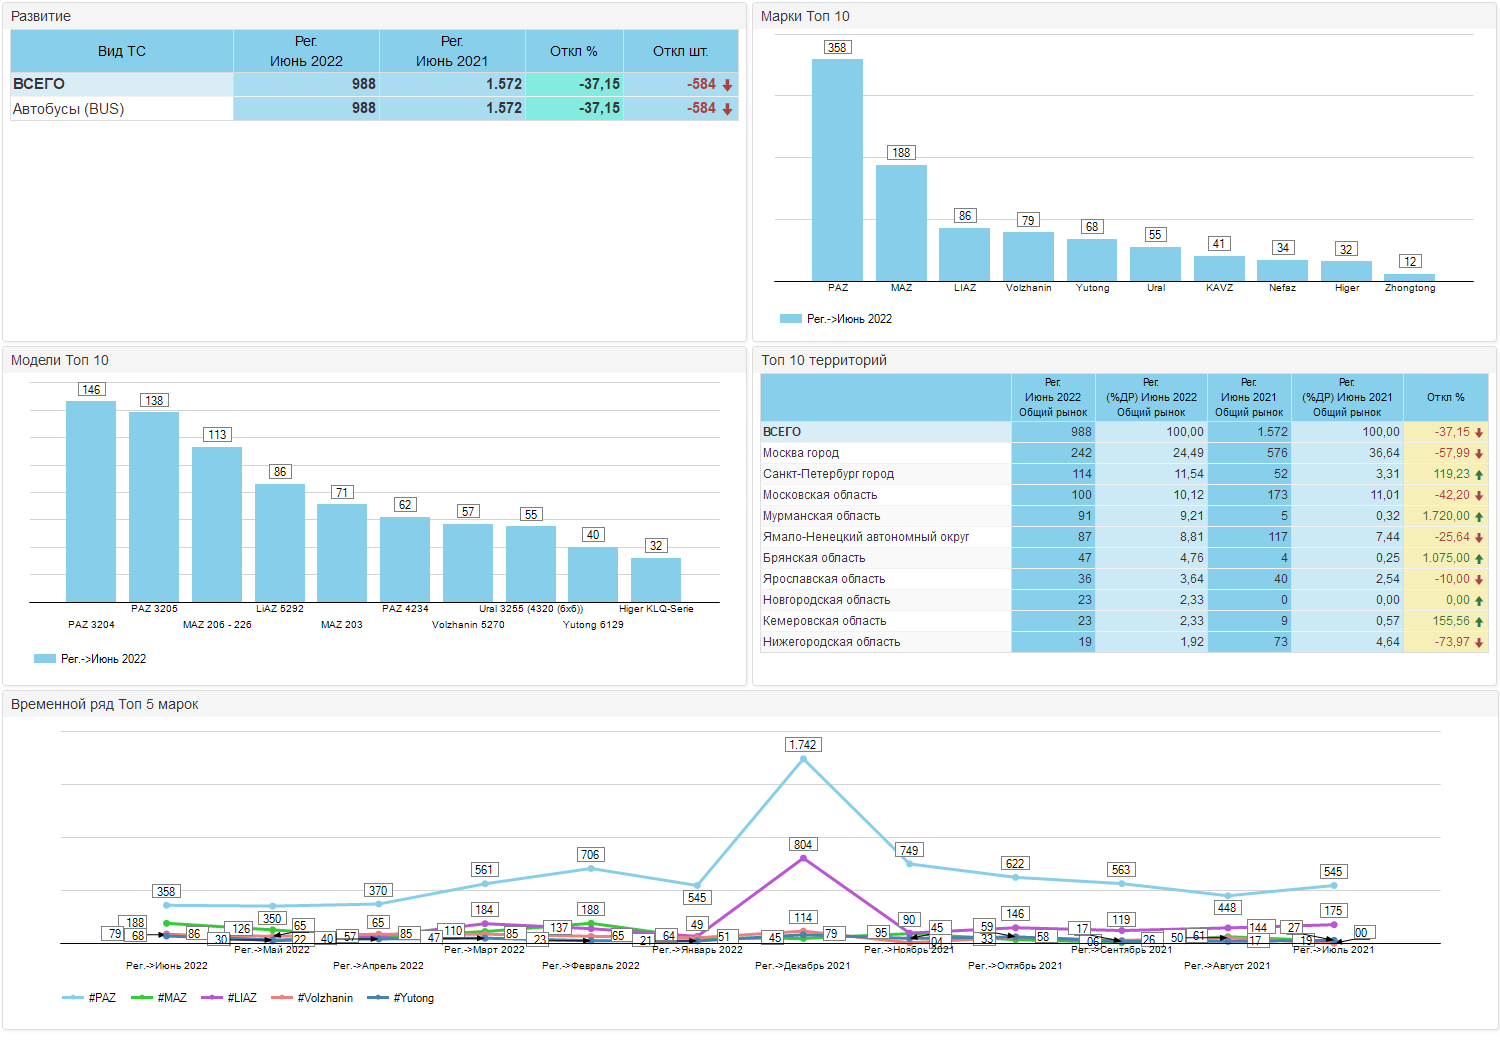Click the red down arrow in ВСЕГО row
Viewport: 1500px width, 1060px height.
(x=727, y=85)
